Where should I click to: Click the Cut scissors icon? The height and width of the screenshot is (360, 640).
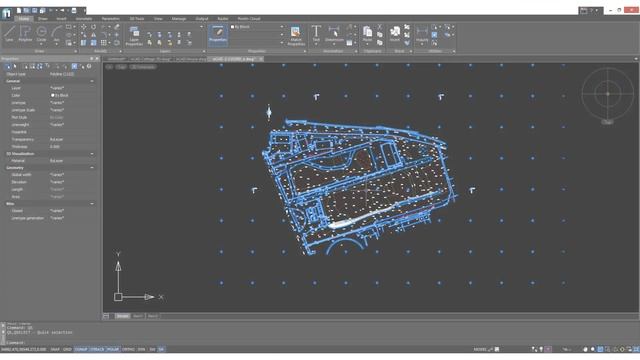pos(380,27)
